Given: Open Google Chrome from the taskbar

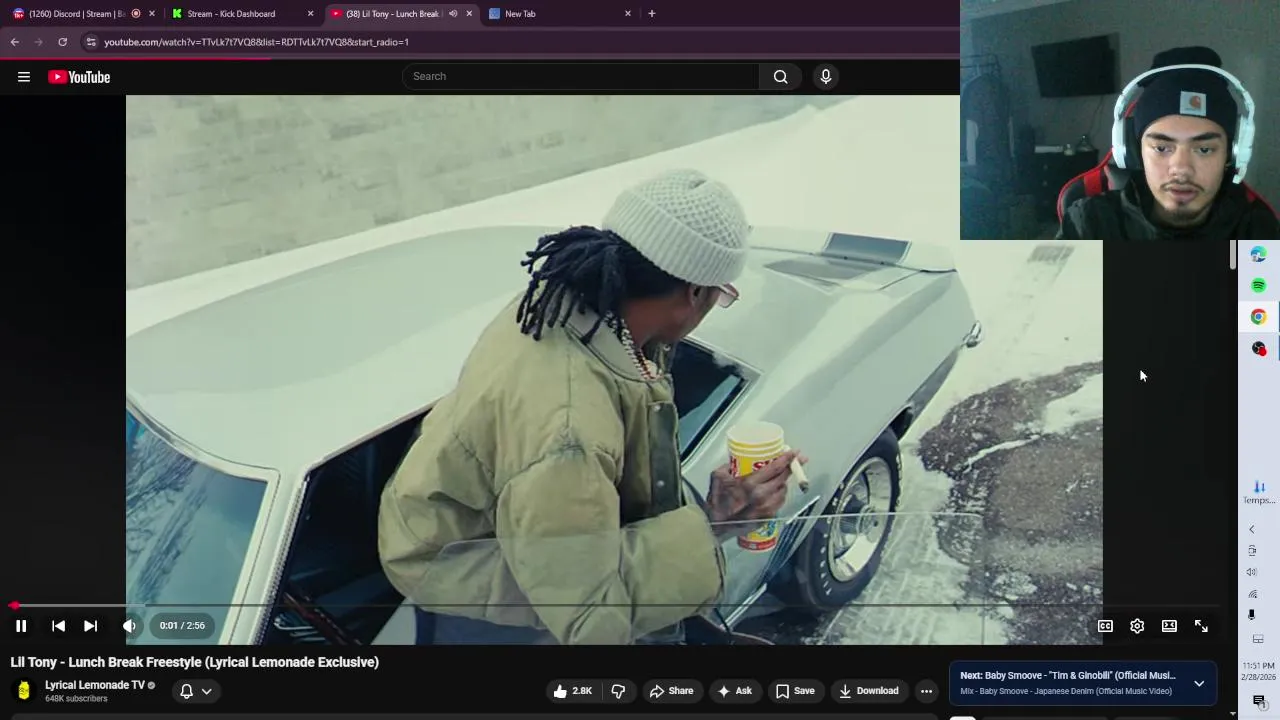Looking at the screenshot, I should pos(1258,317).
